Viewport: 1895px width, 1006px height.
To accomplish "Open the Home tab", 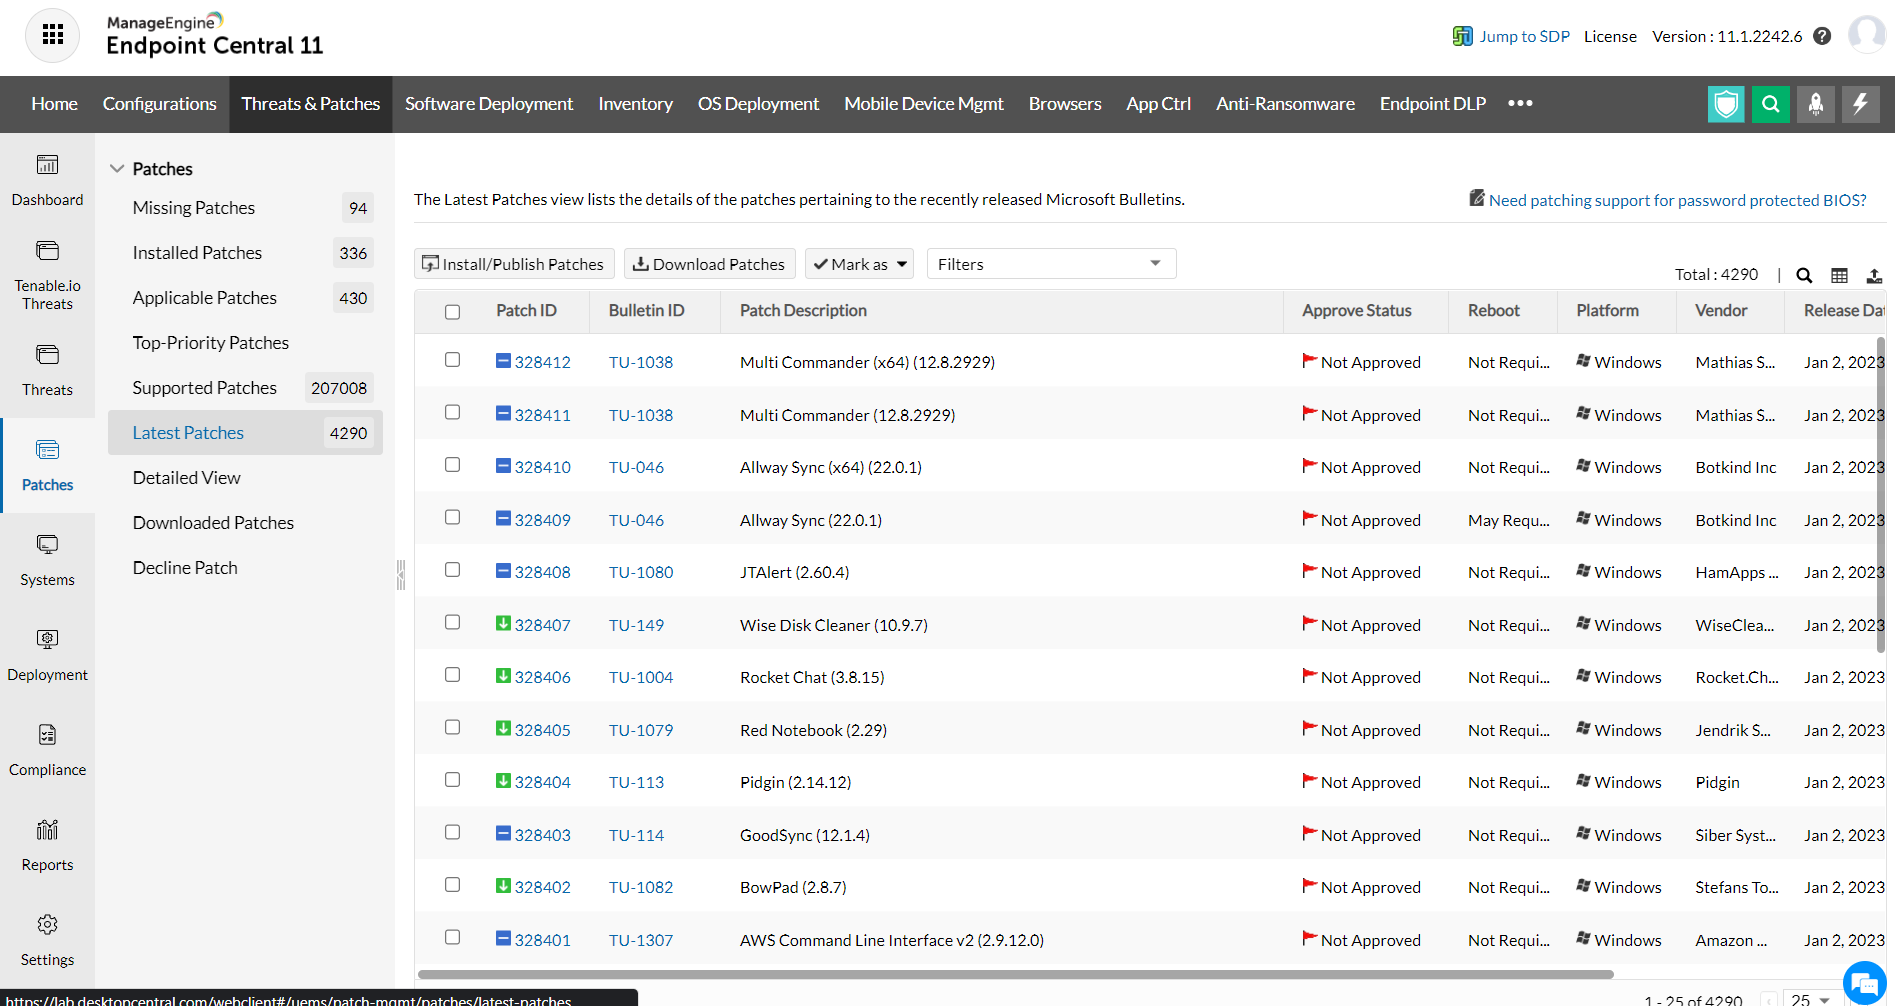I will point(54,104).
